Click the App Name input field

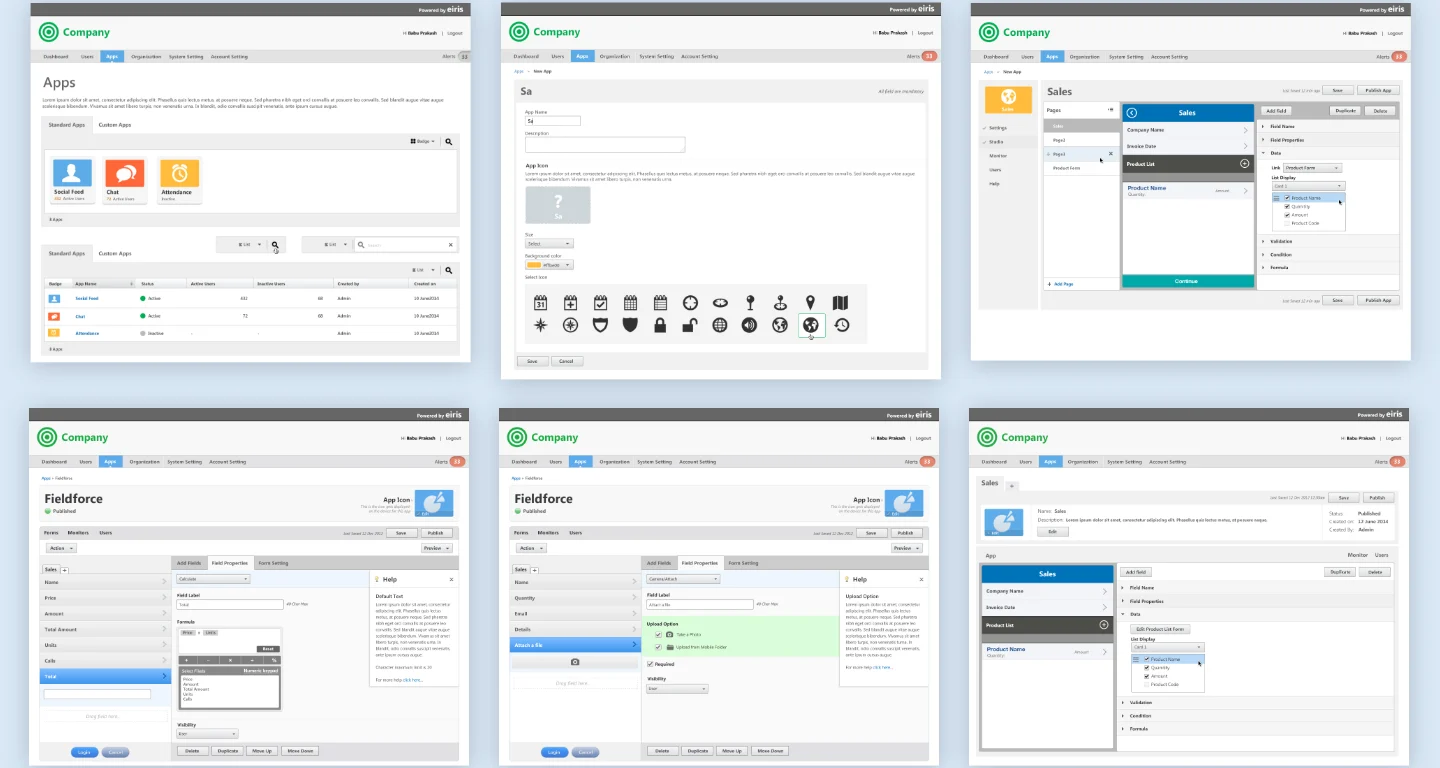tap(553, 121)
